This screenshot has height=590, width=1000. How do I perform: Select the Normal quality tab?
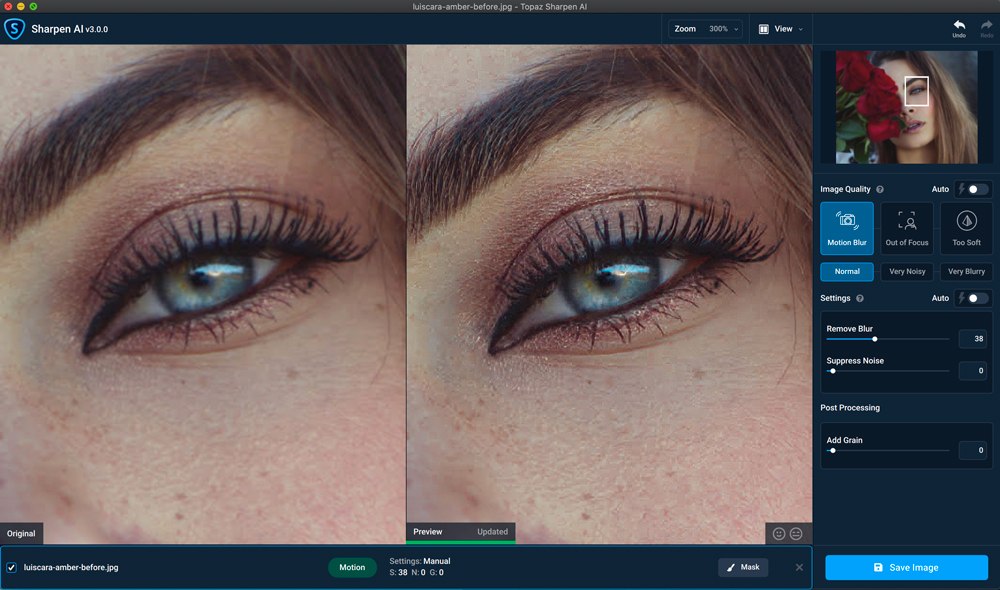pos(846,271)
